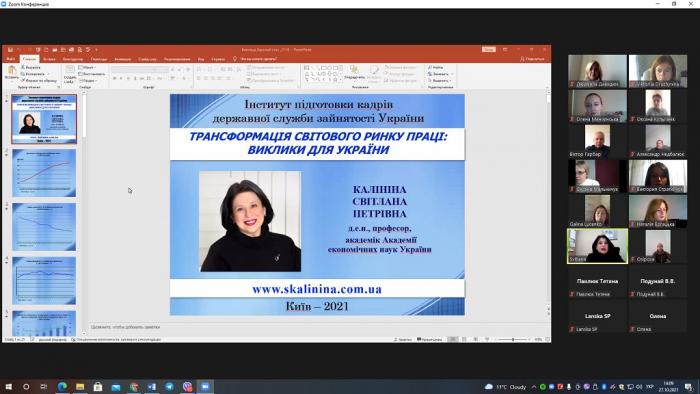Click the Lanska SP participant tile
700x394 pixels.
coord(597,316)
